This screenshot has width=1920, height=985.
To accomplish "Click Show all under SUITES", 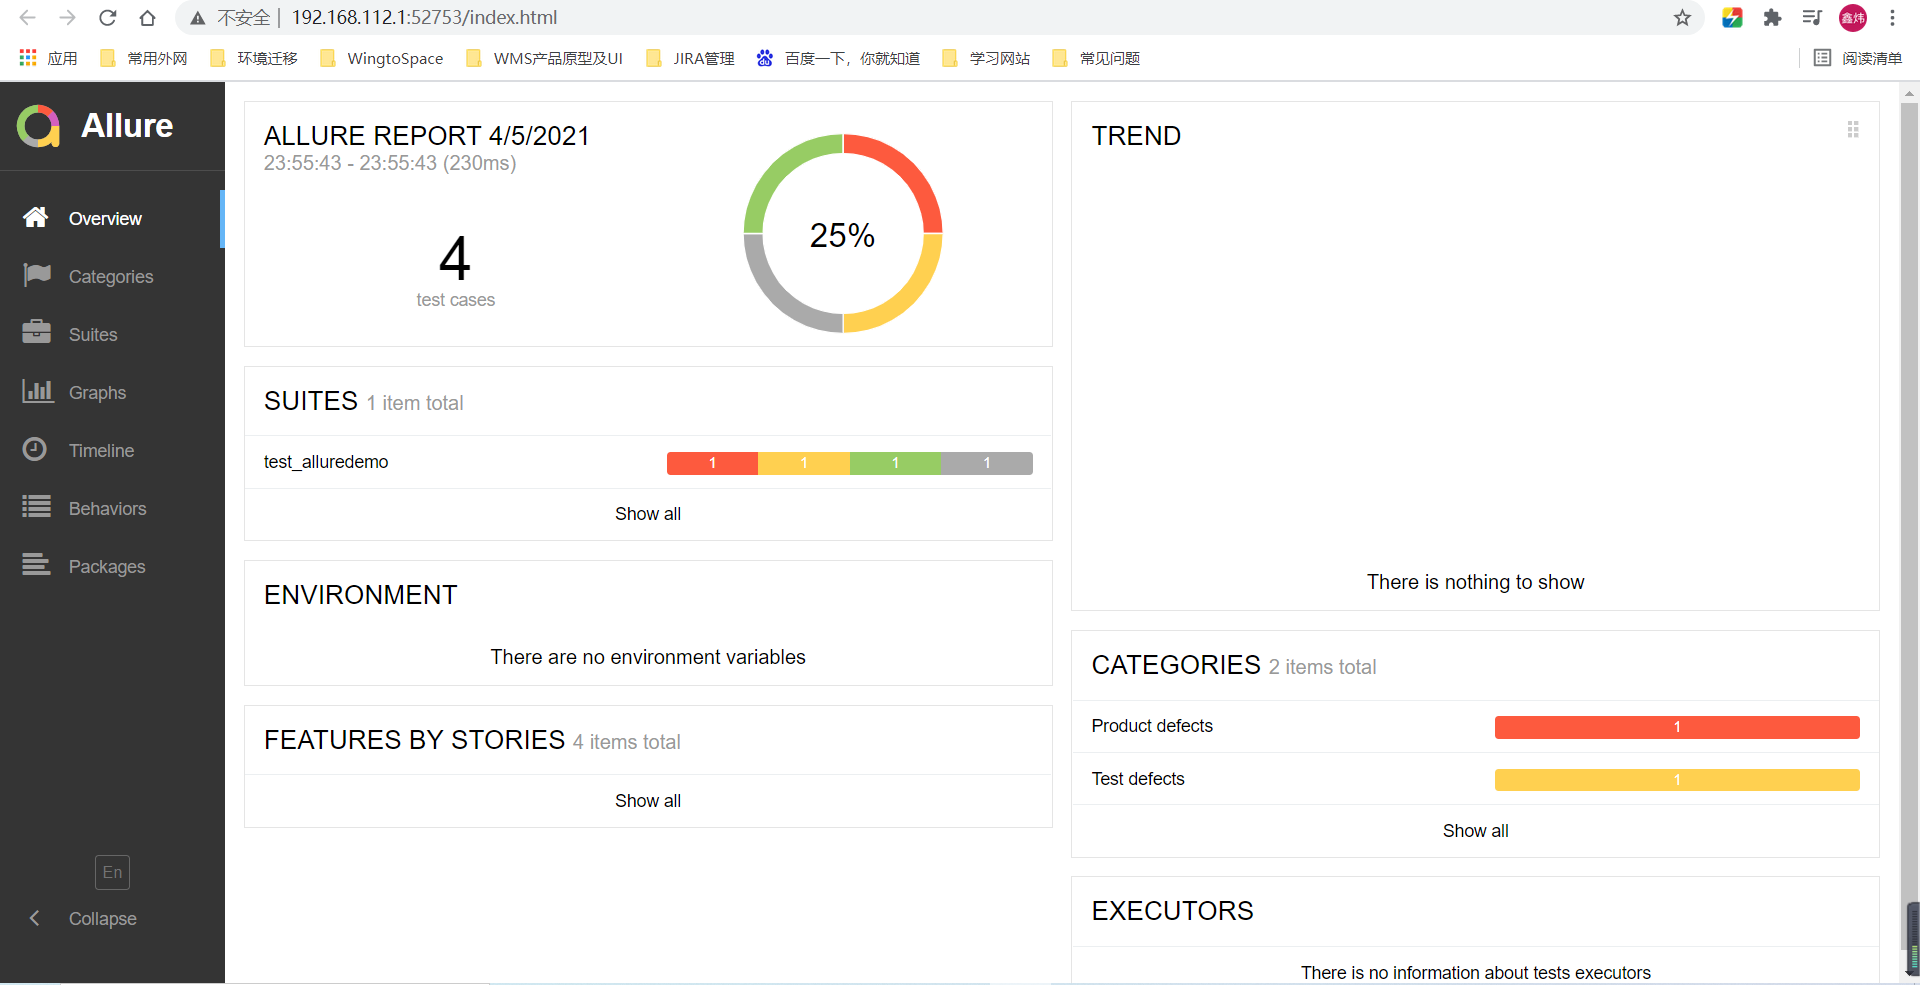I will point(647,514).
